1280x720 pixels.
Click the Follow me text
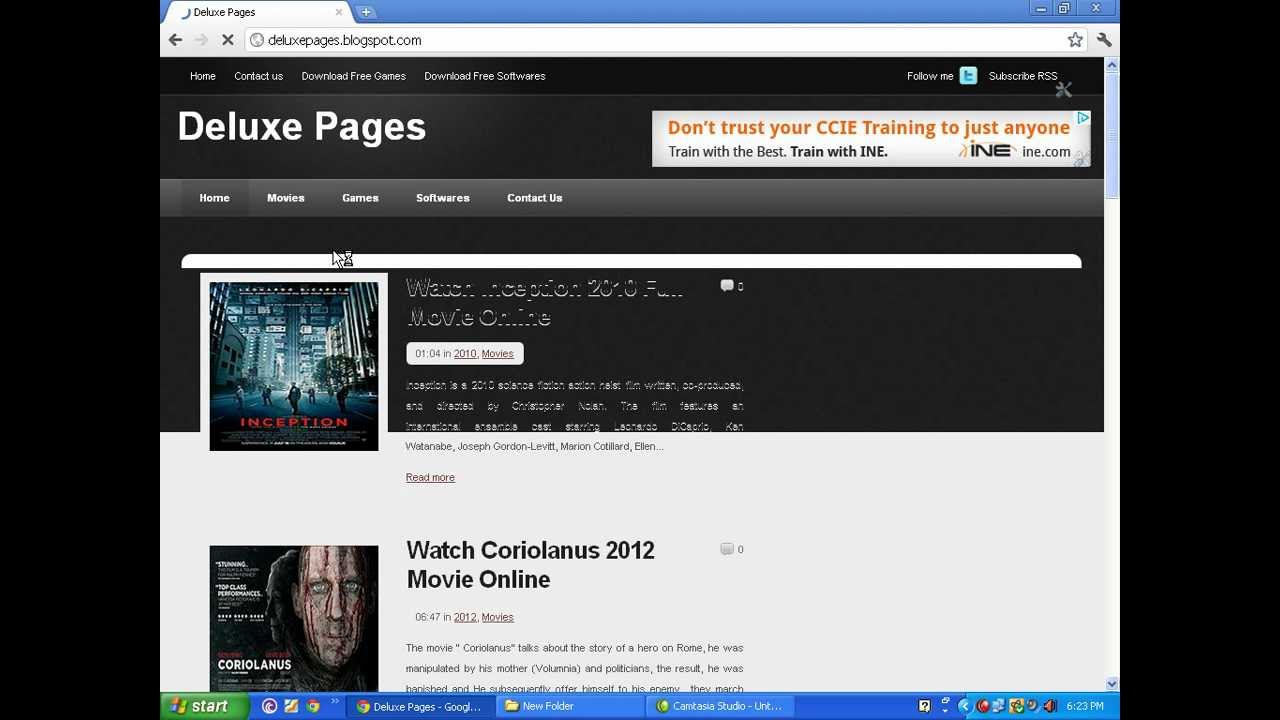tap(930, 76)
